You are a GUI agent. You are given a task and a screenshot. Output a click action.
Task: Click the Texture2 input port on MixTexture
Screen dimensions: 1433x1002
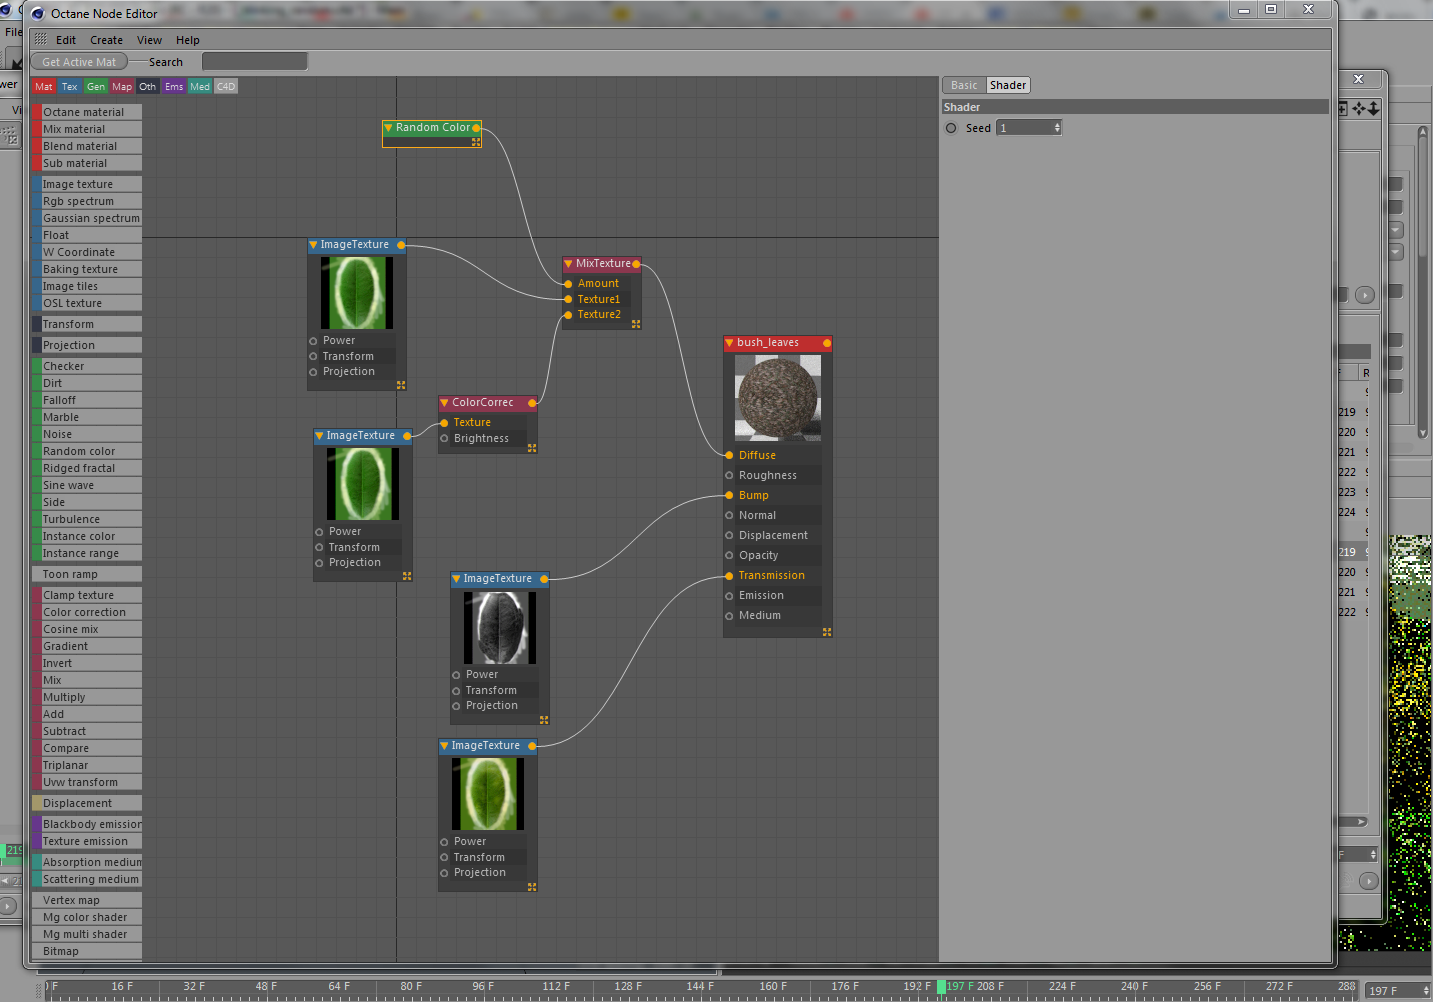[x=568, y=315]
